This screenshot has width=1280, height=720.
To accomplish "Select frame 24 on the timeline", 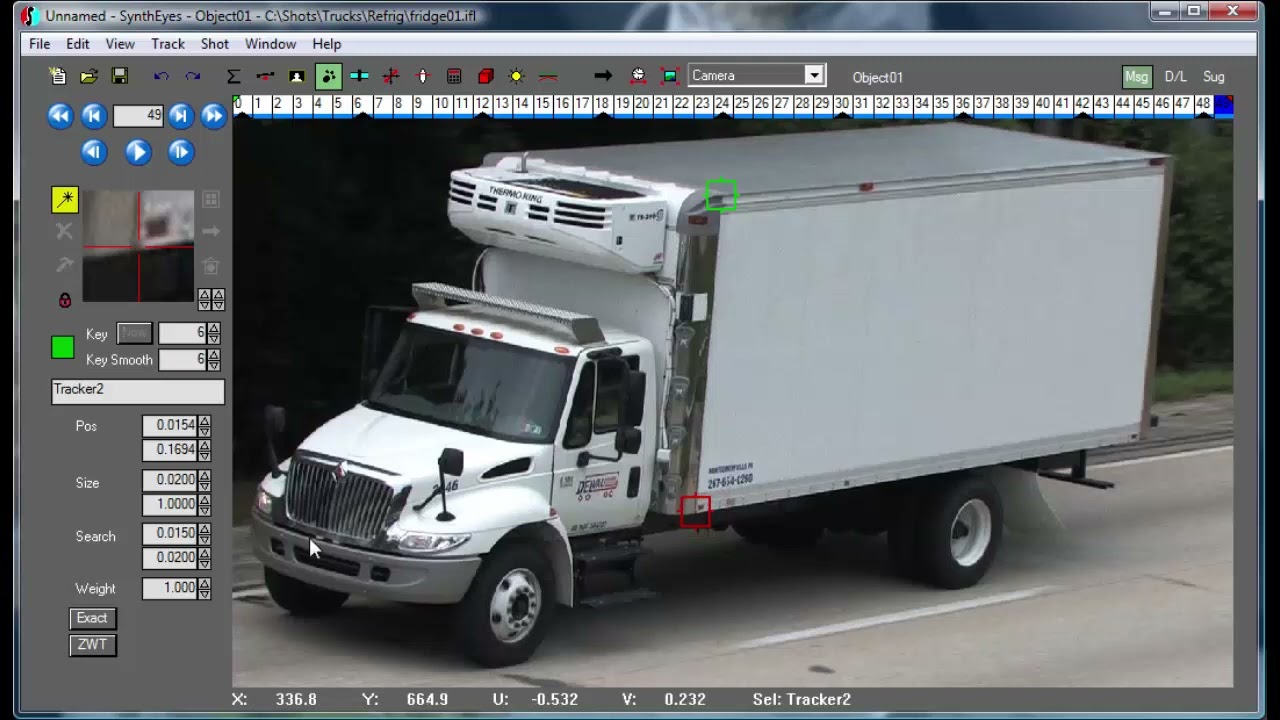I will pos(722,104).
